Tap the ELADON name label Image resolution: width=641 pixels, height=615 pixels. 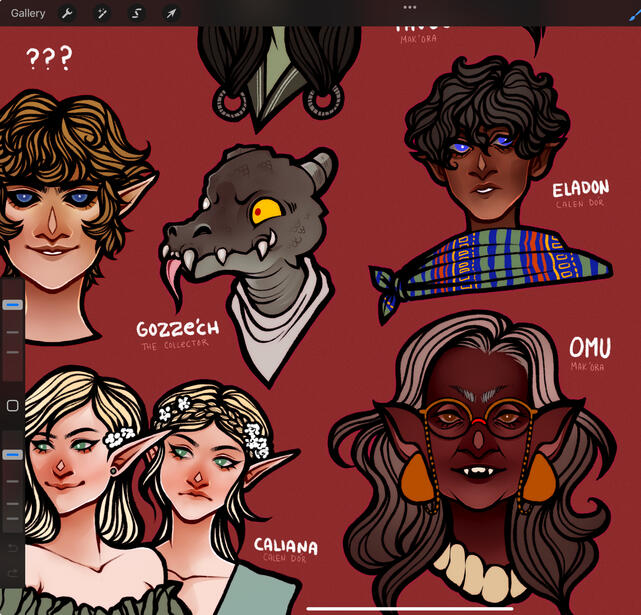point(580,190)
